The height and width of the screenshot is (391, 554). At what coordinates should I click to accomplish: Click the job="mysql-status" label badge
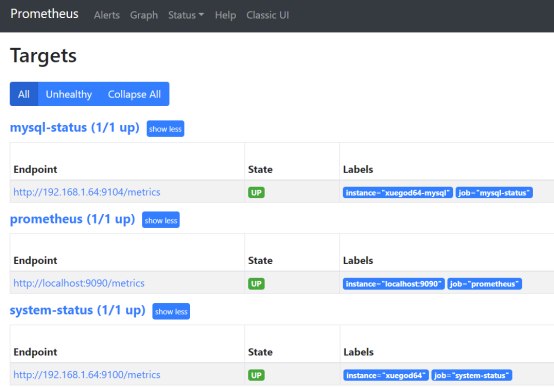[x=494, y=192]
